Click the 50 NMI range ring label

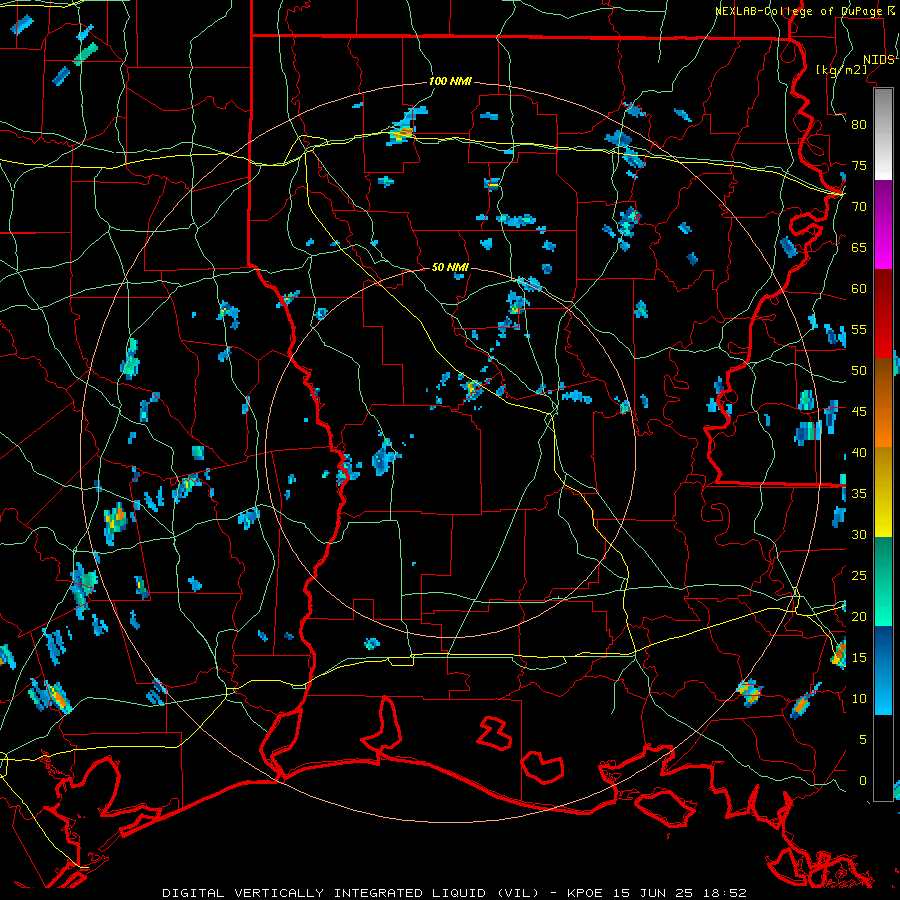click(x=450, y=267)
